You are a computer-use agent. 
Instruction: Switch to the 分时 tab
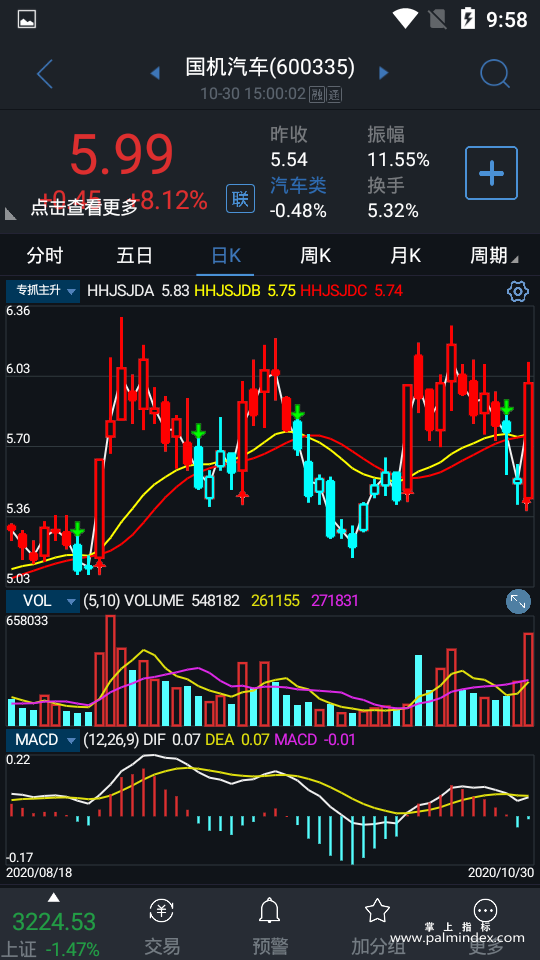pos(45,256)
